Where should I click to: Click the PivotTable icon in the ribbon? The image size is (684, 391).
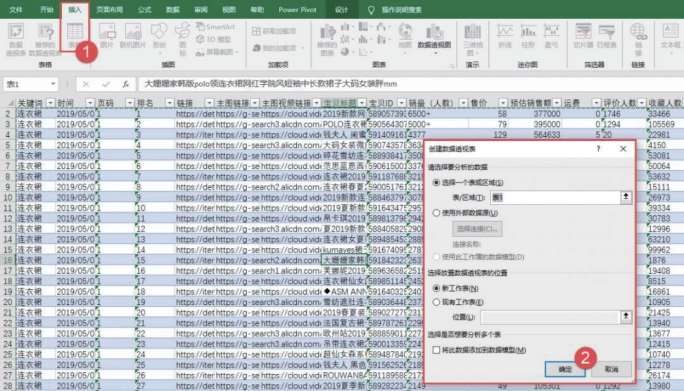click(x=16, y=38)
